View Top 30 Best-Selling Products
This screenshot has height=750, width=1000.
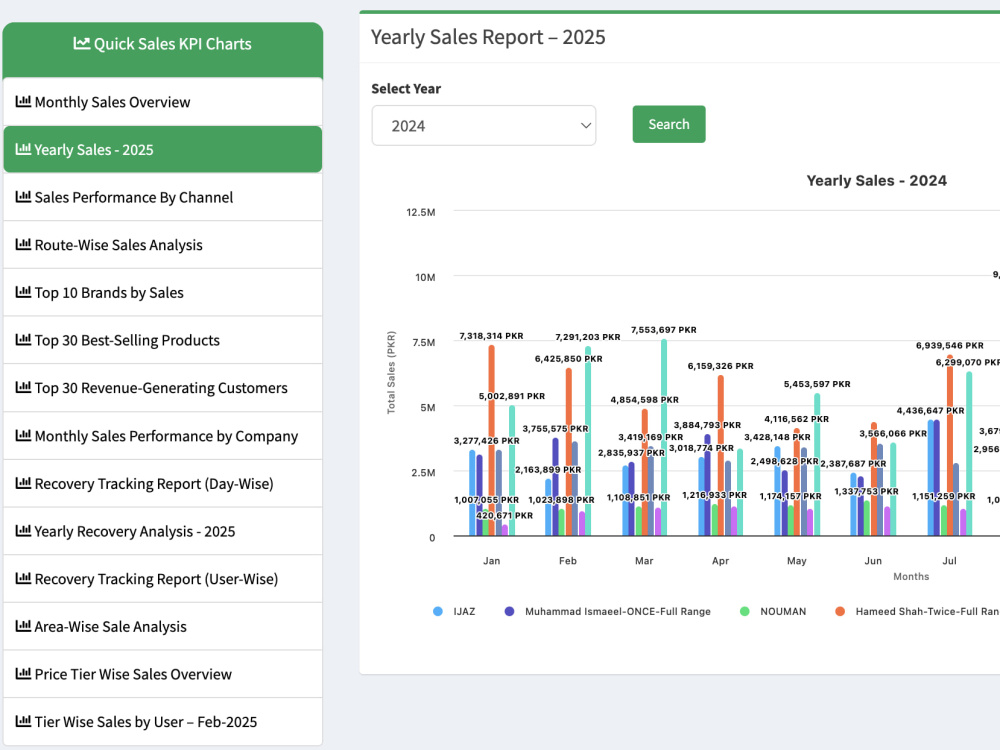tap(163, 340)
